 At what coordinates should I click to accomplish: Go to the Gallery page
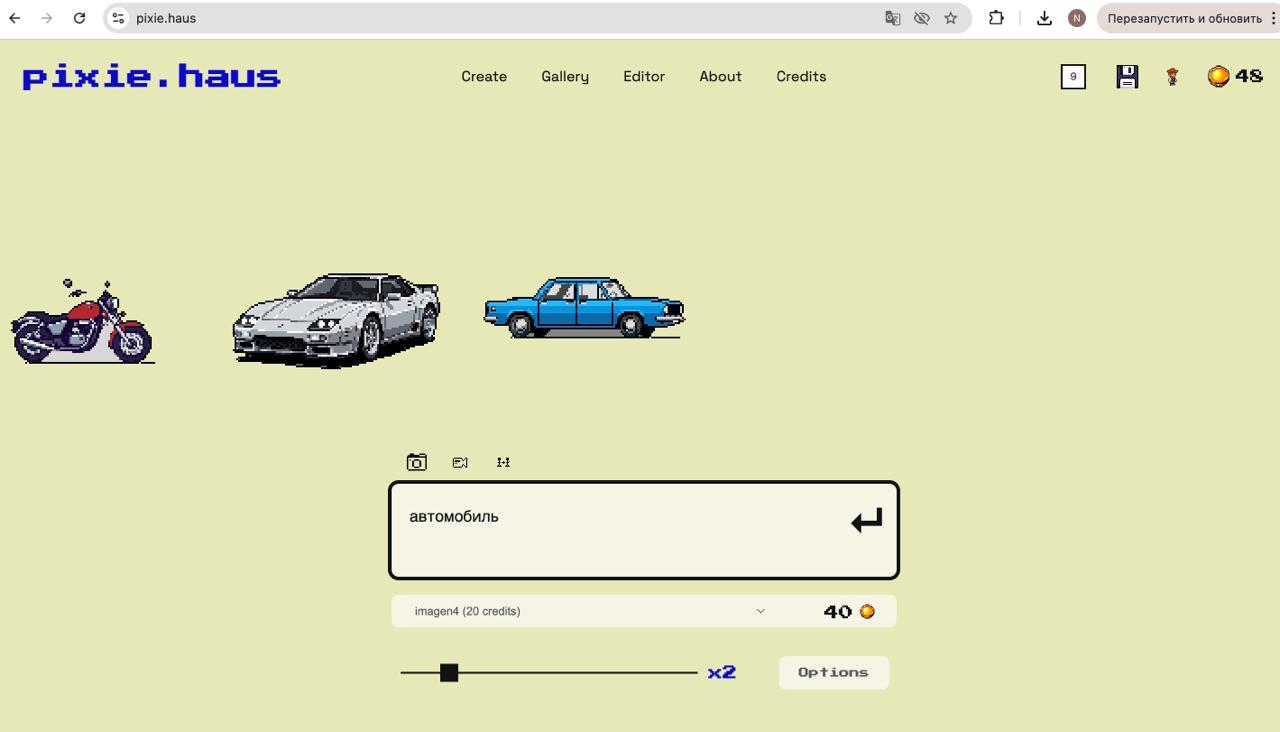click(565, 76)
